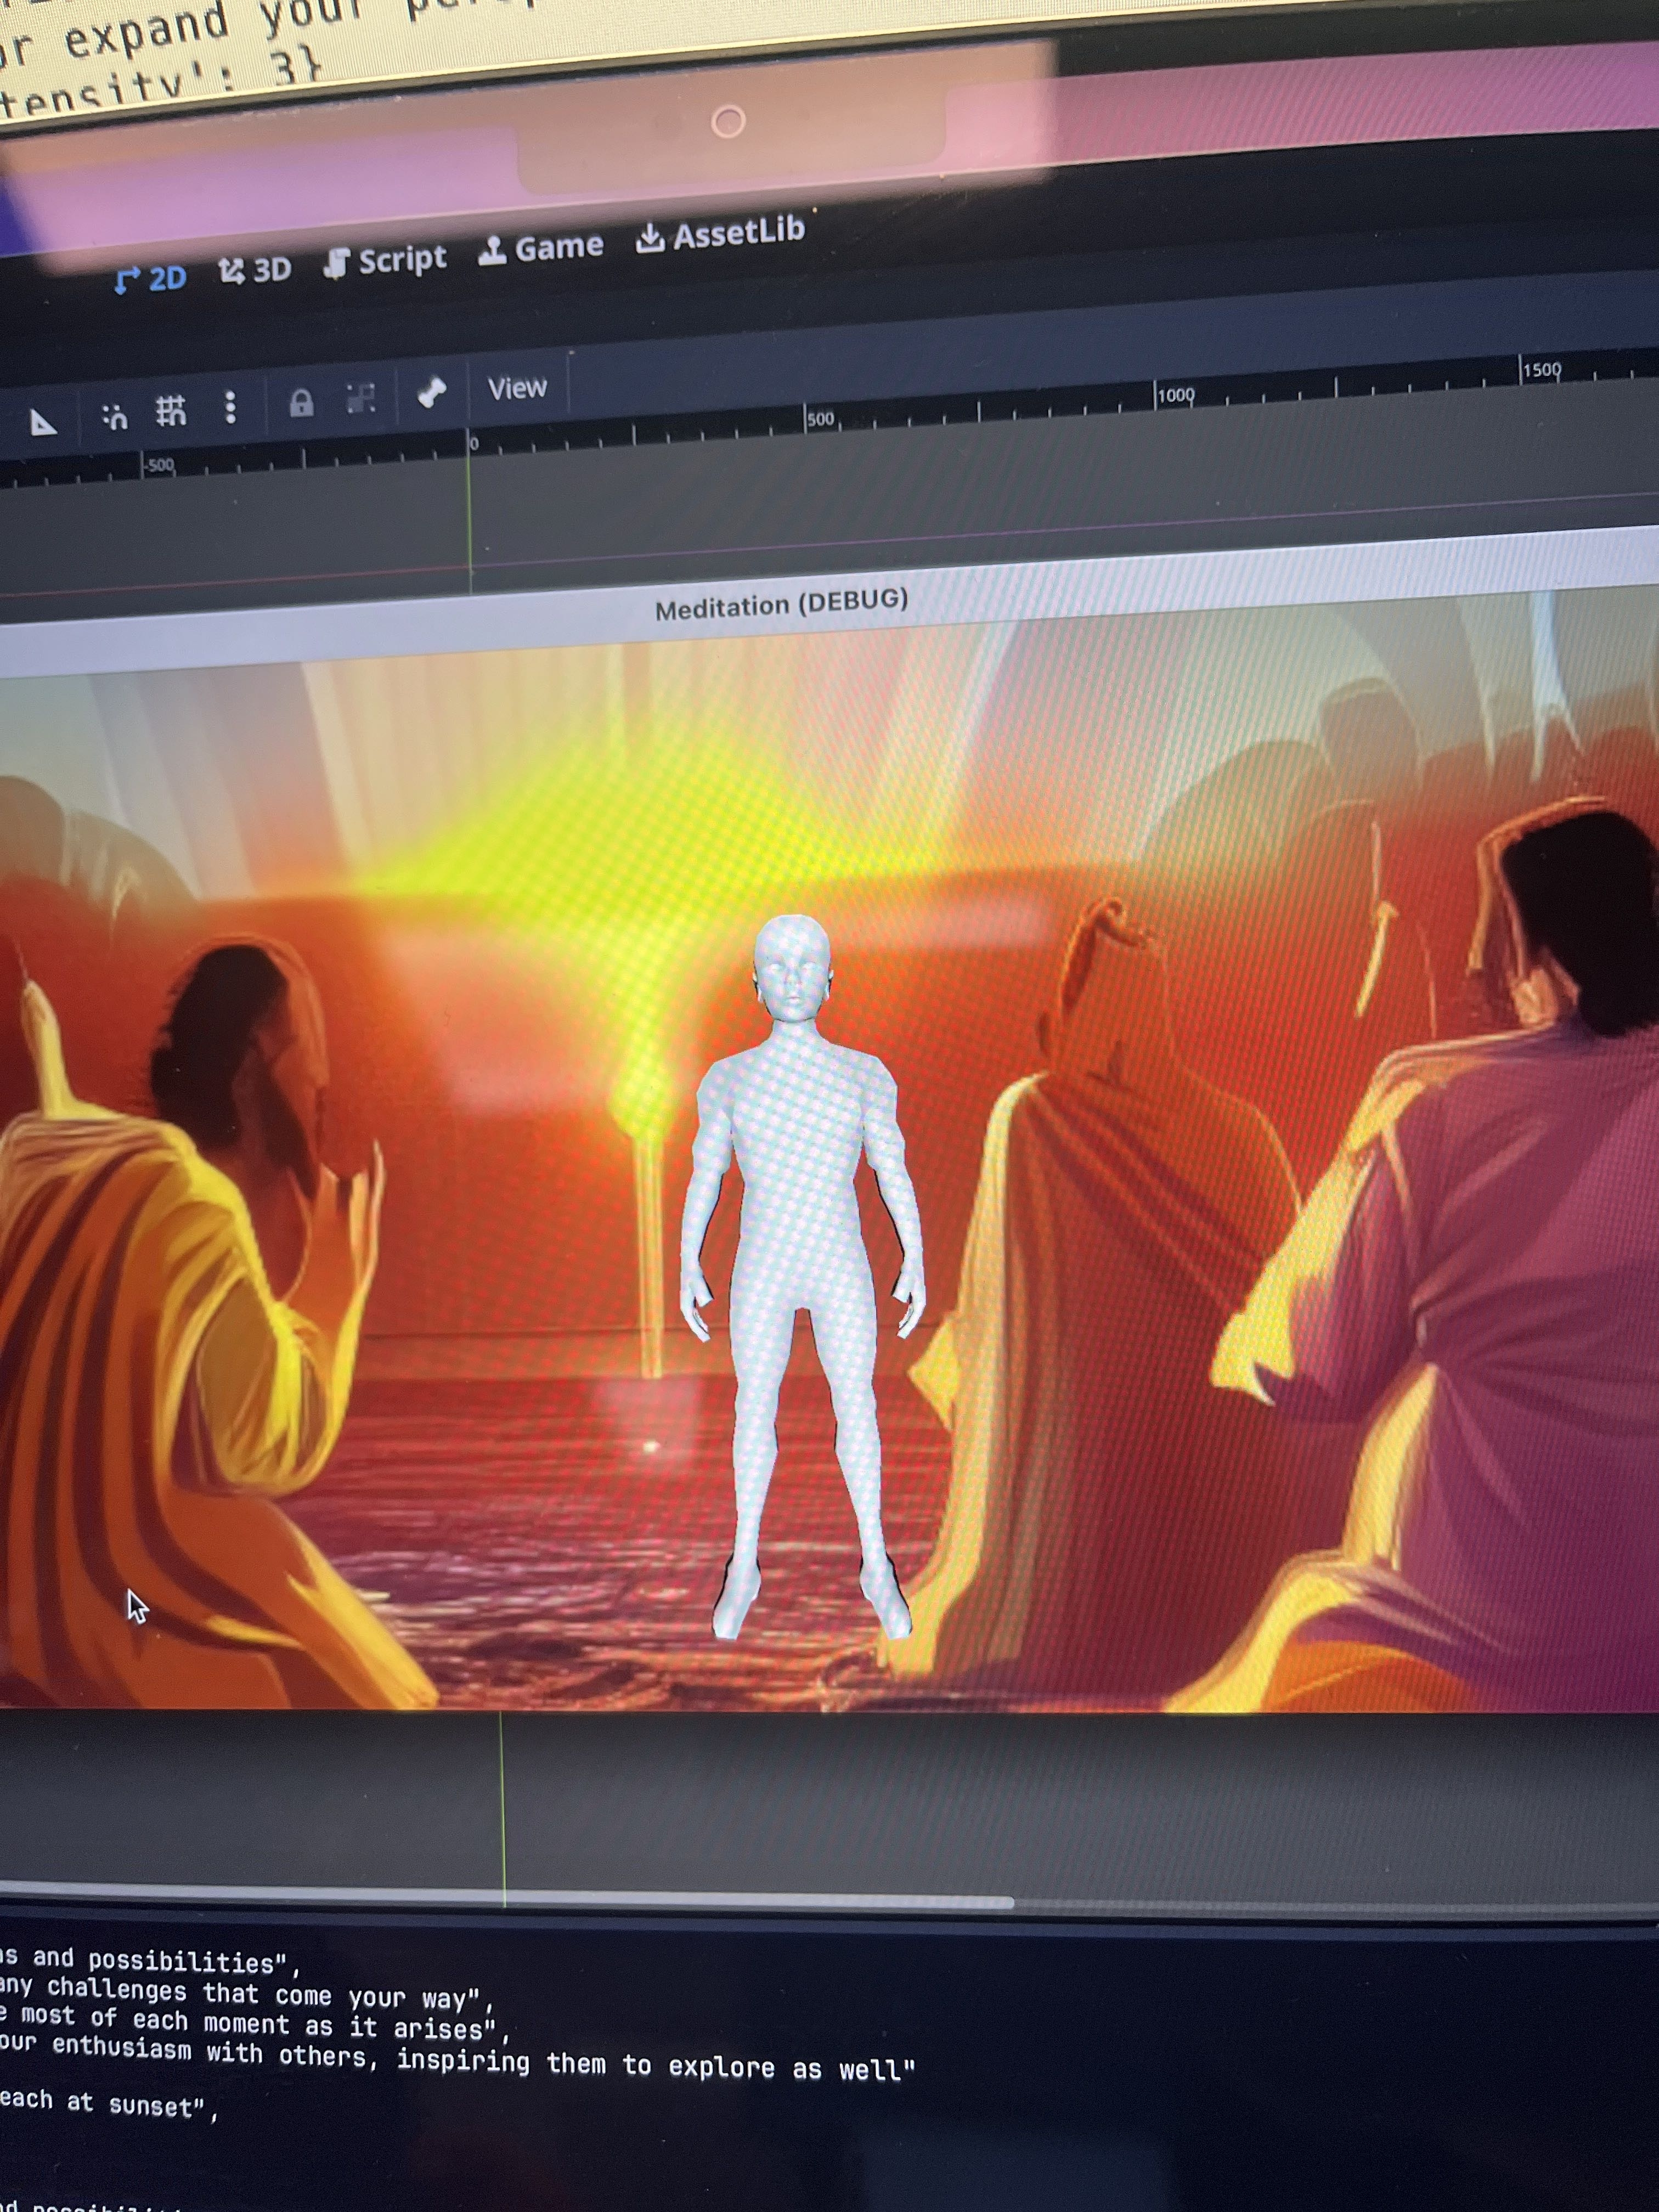The height and width of the screenshot is (2212, 1659).
Task: Click the 500 mark on horizontal ruler
Action: (x=819, y=420)
